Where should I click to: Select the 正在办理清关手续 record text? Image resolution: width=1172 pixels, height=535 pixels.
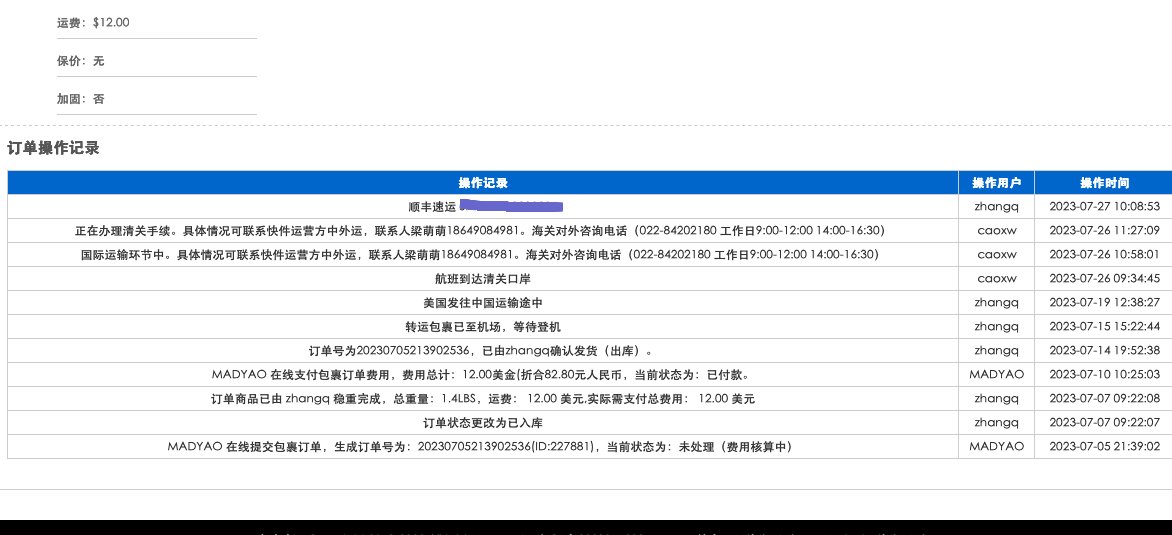(479, 231)
